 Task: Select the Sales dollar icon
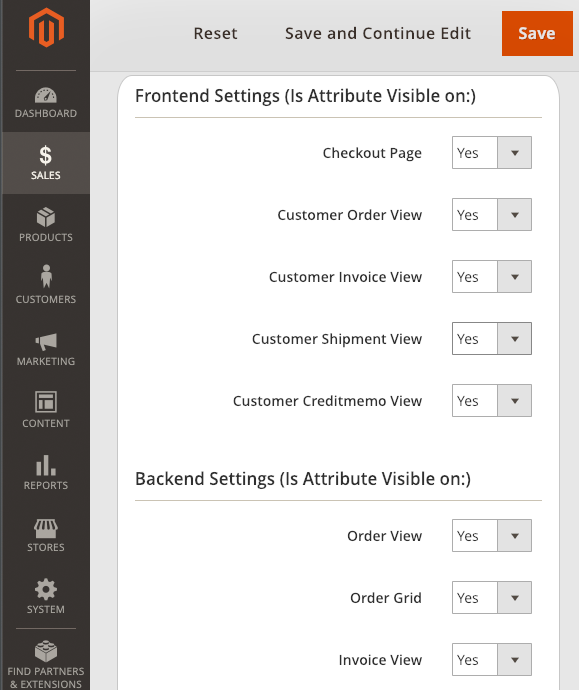point(46,155)
